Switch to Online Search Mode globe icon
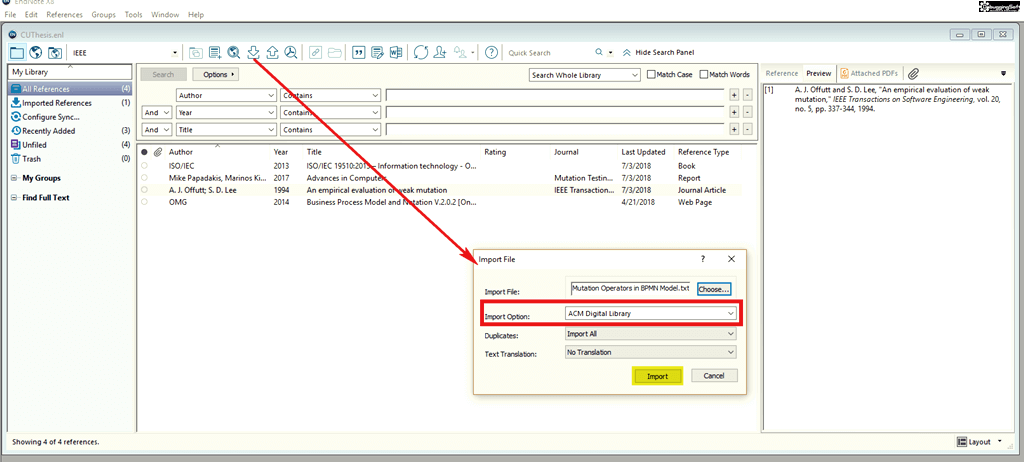Screen dimensions: 1024x462 coord(36,53)
